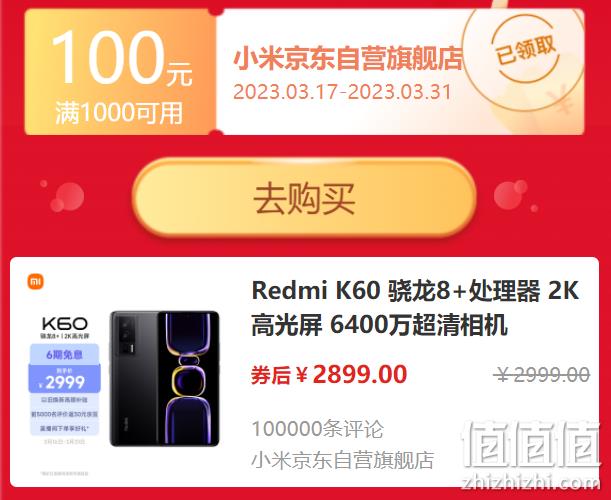611x500 pixels.
Task: Click the 满1000可用 coupon condition
Action: tap(119, 113)
